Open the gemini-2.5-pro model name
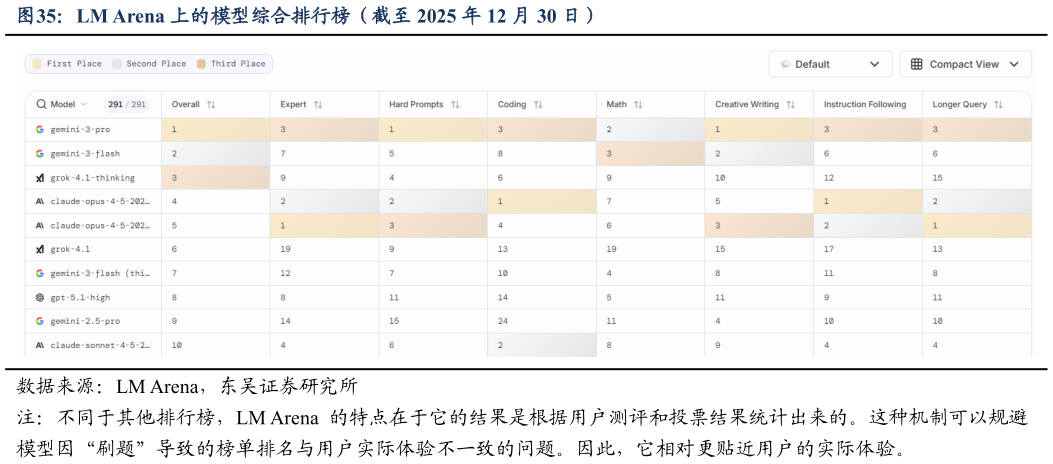1053x464 pixels. (x=85, y=321)
